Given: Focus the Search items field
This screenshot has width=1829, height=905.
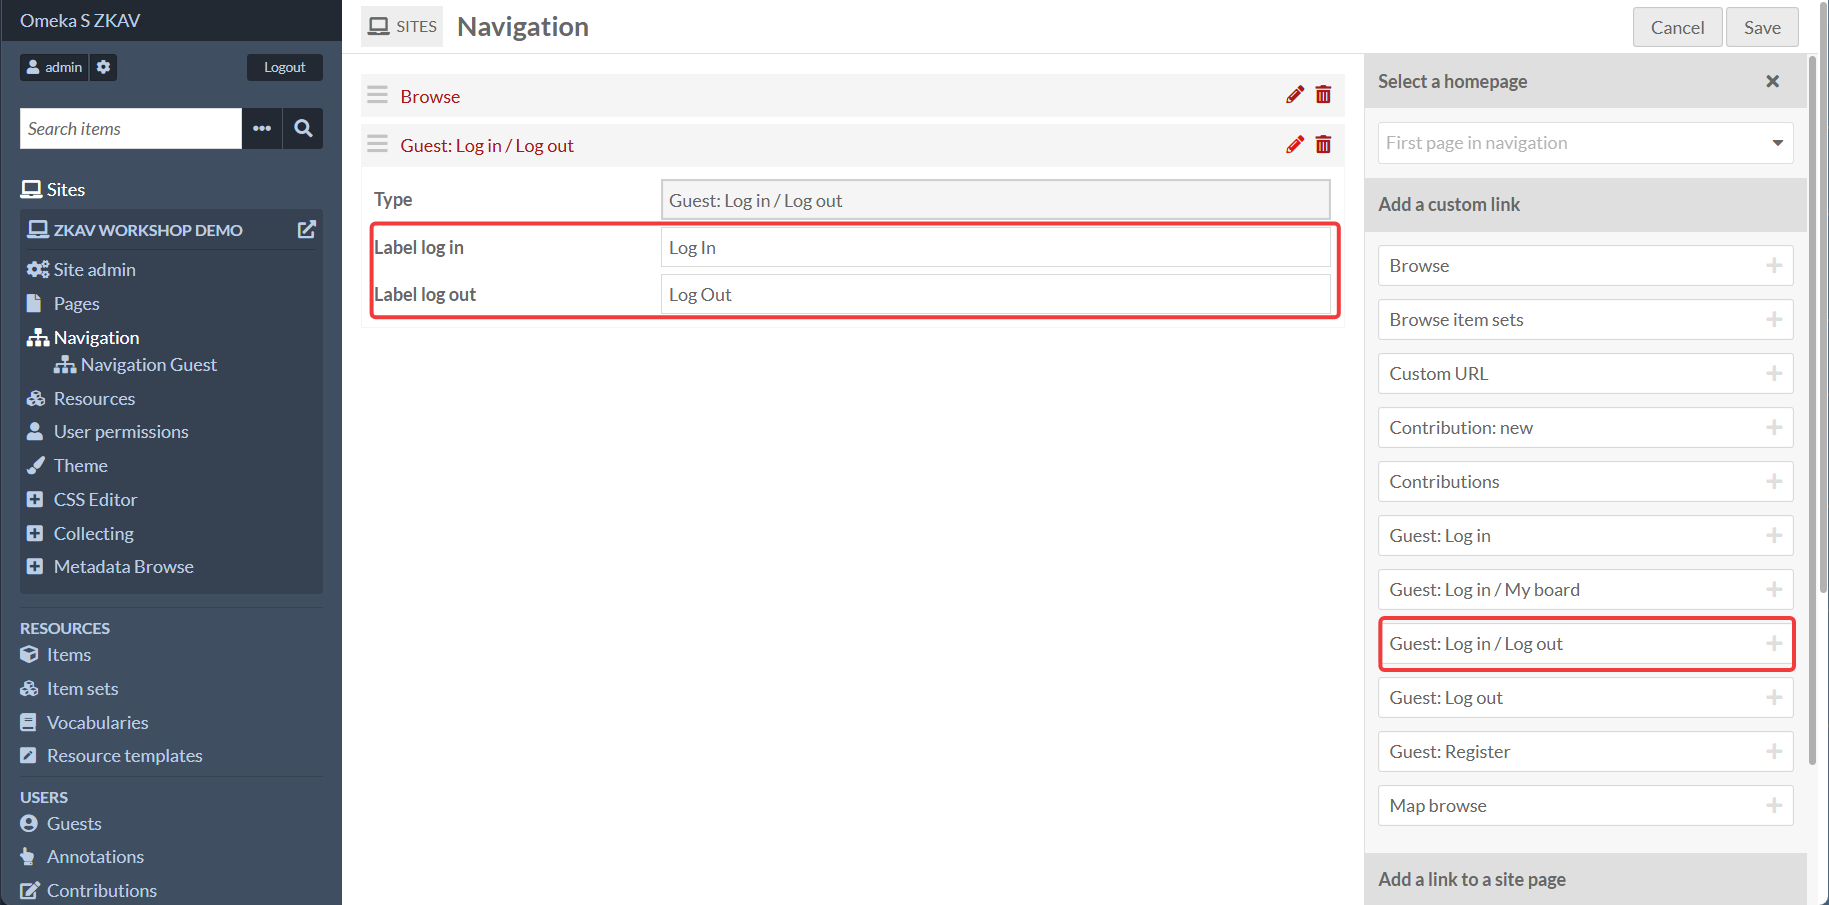Looking at the screenshot, I should 131,128.
